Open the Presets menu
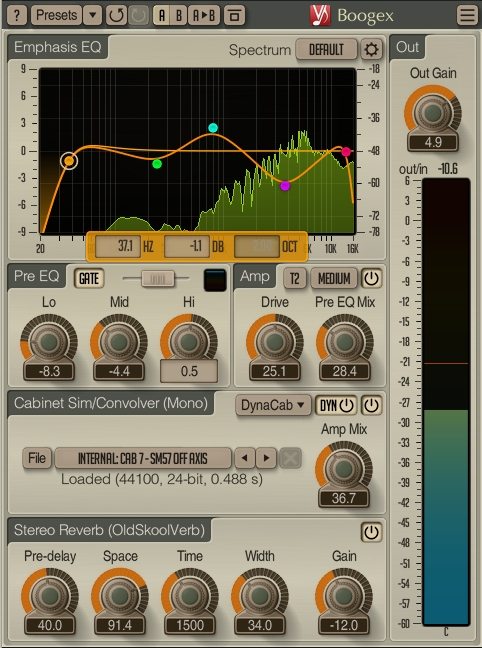The height and width of the screenshot is (648, 482). 56,16
